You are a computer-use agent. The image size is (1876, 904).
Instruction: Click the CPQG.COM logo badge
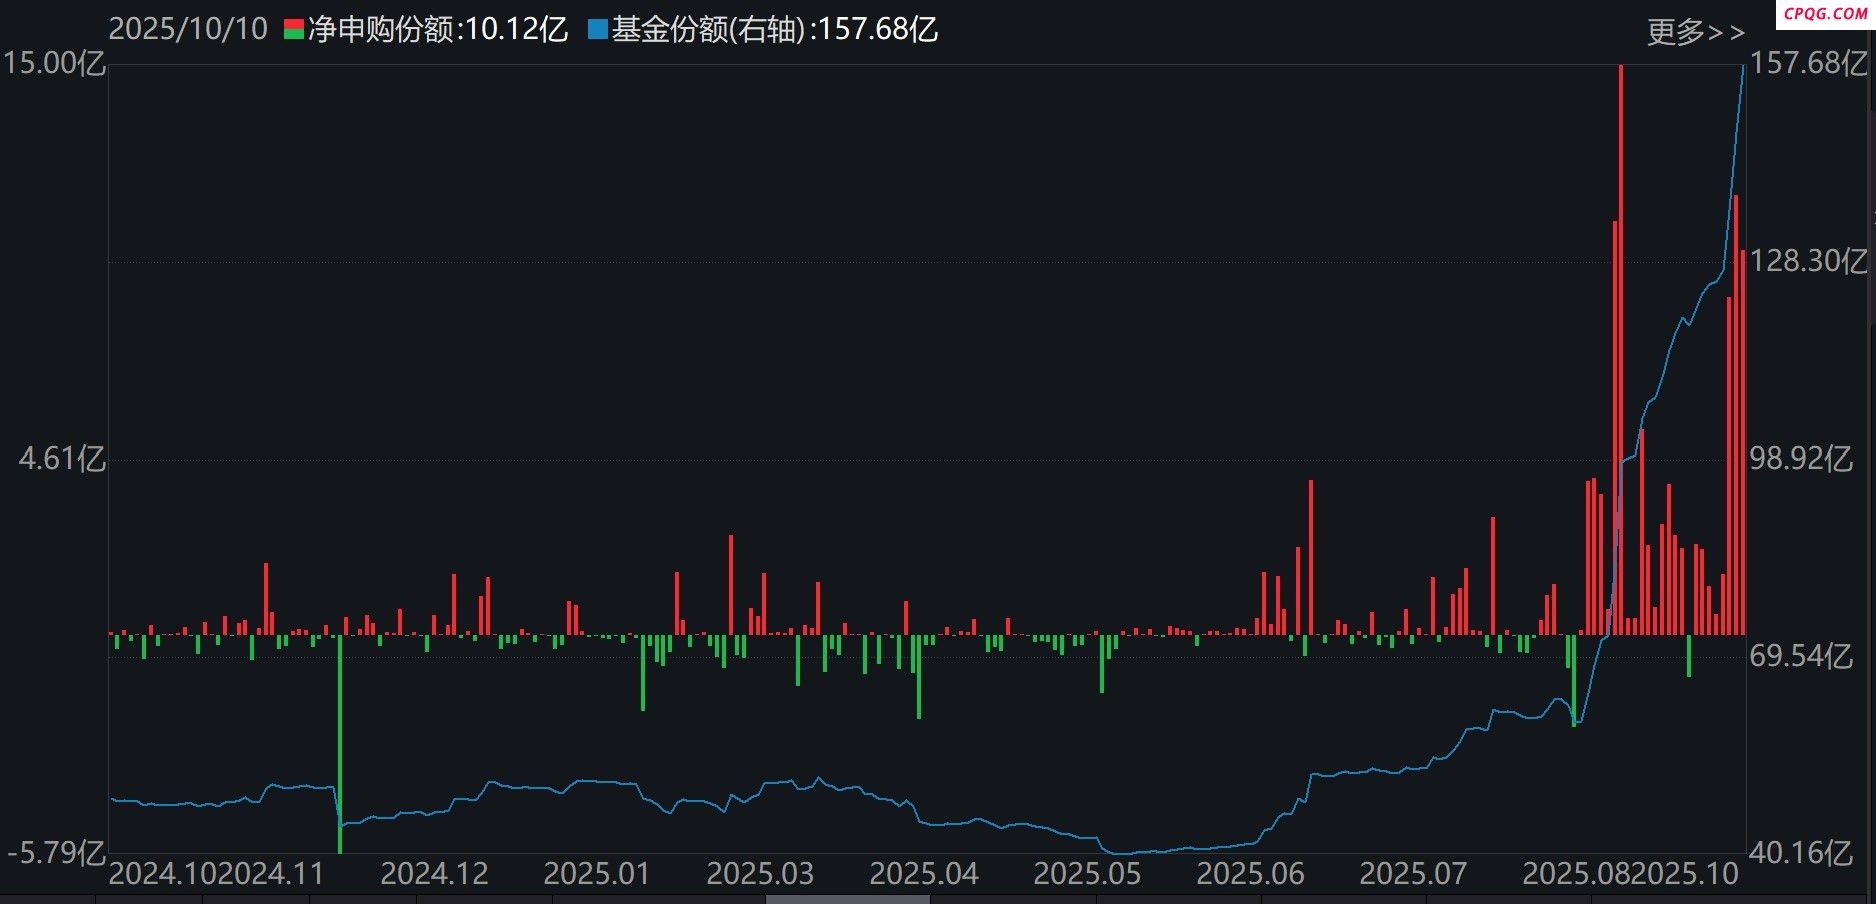(1825, 13)
